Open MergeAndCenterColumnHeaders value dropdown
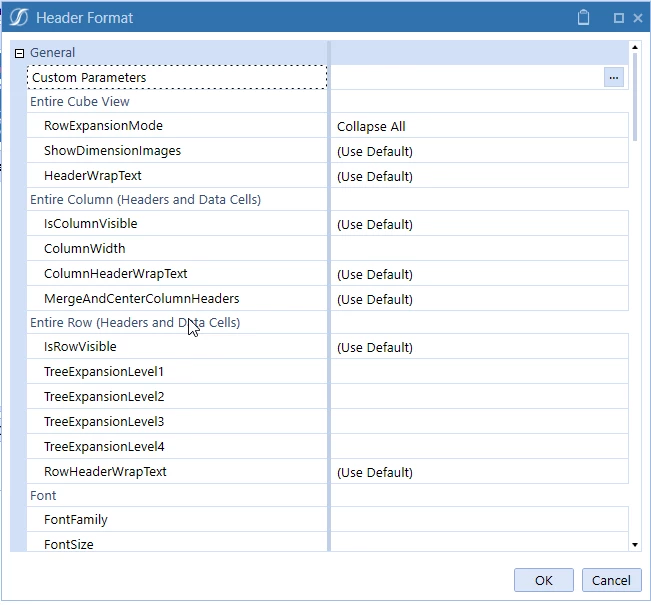Image resolution: width=651 pixels, height=605 pixels. click(479, 299)
